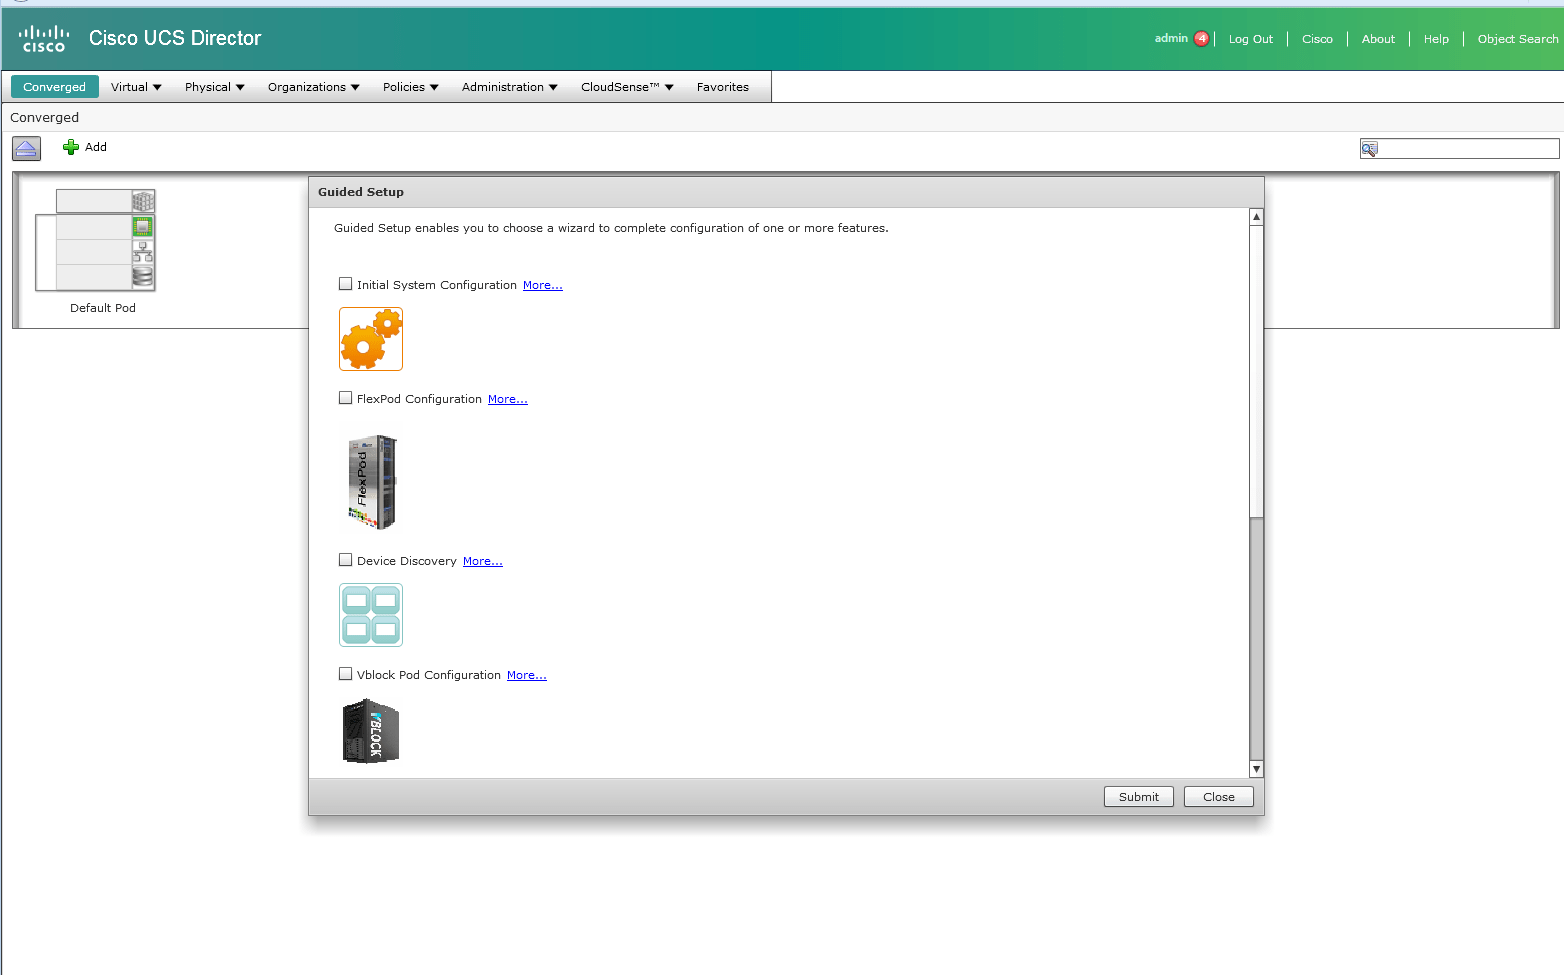Click the network icon in Default Pod
The width and height of the screenshot is (1564, 975).
click(x=143, y=251)
